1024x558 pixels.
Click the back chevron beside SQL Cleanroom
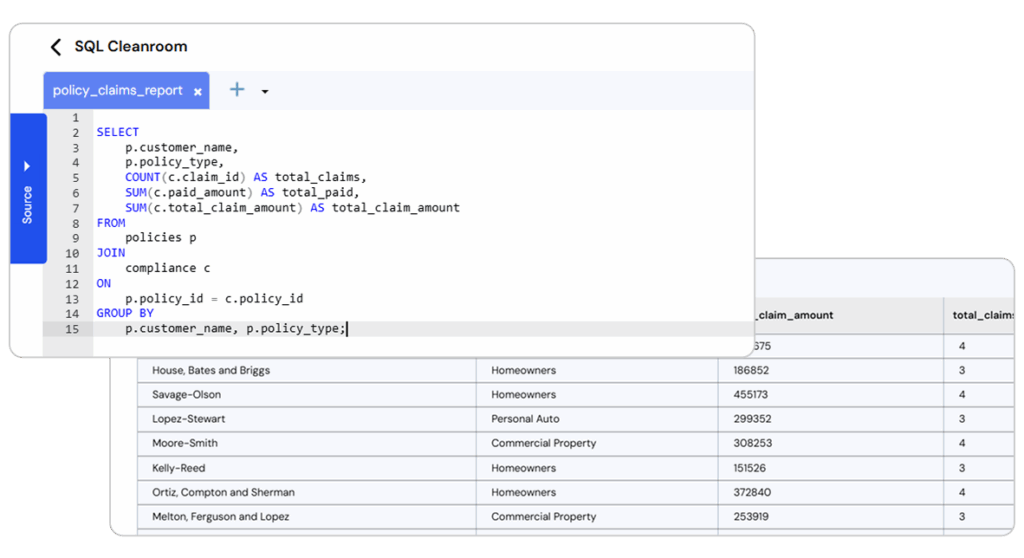56,47
